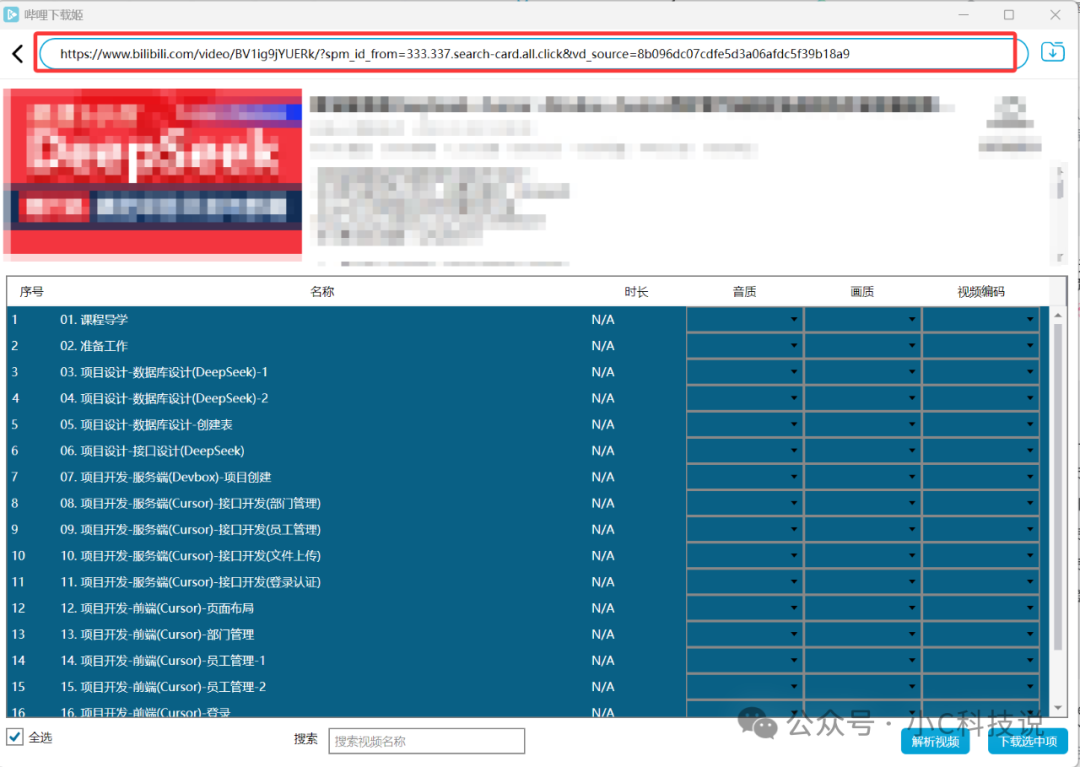Open 视频编码 dropdown for row 03 数据库设计-1

pos(981,372)
